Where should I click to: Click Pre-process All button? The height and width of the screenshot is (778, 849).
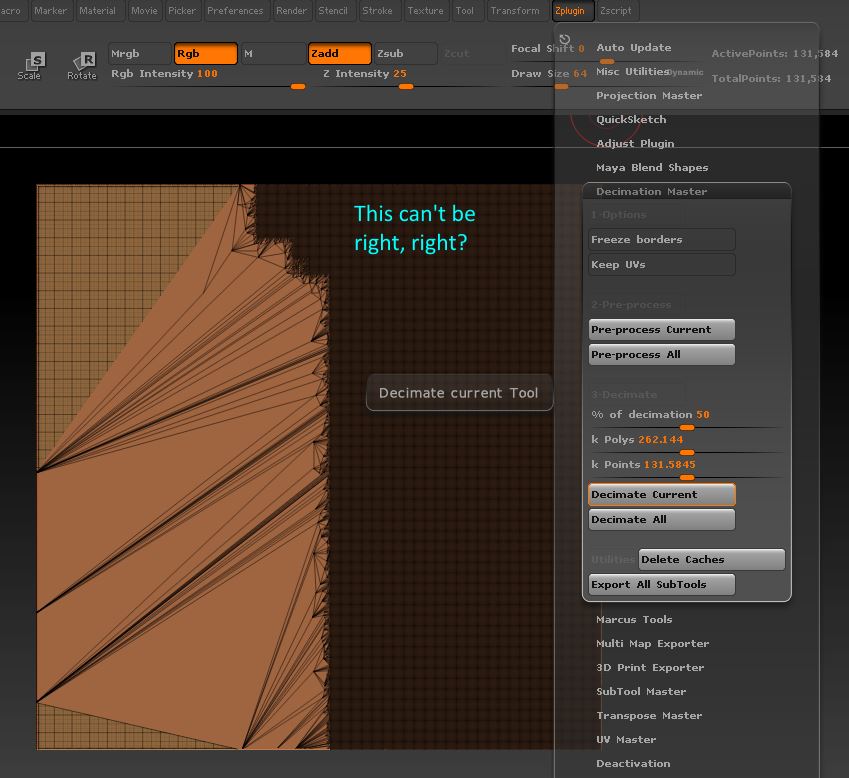[662, 355]
